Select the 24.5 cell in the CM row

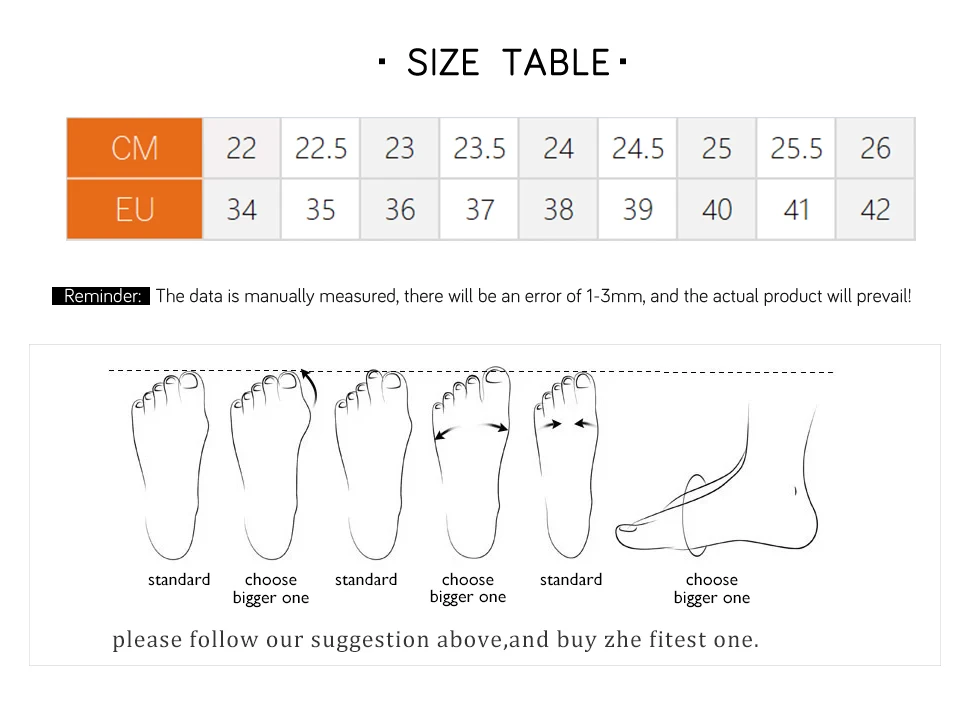[x=637, y=148]
